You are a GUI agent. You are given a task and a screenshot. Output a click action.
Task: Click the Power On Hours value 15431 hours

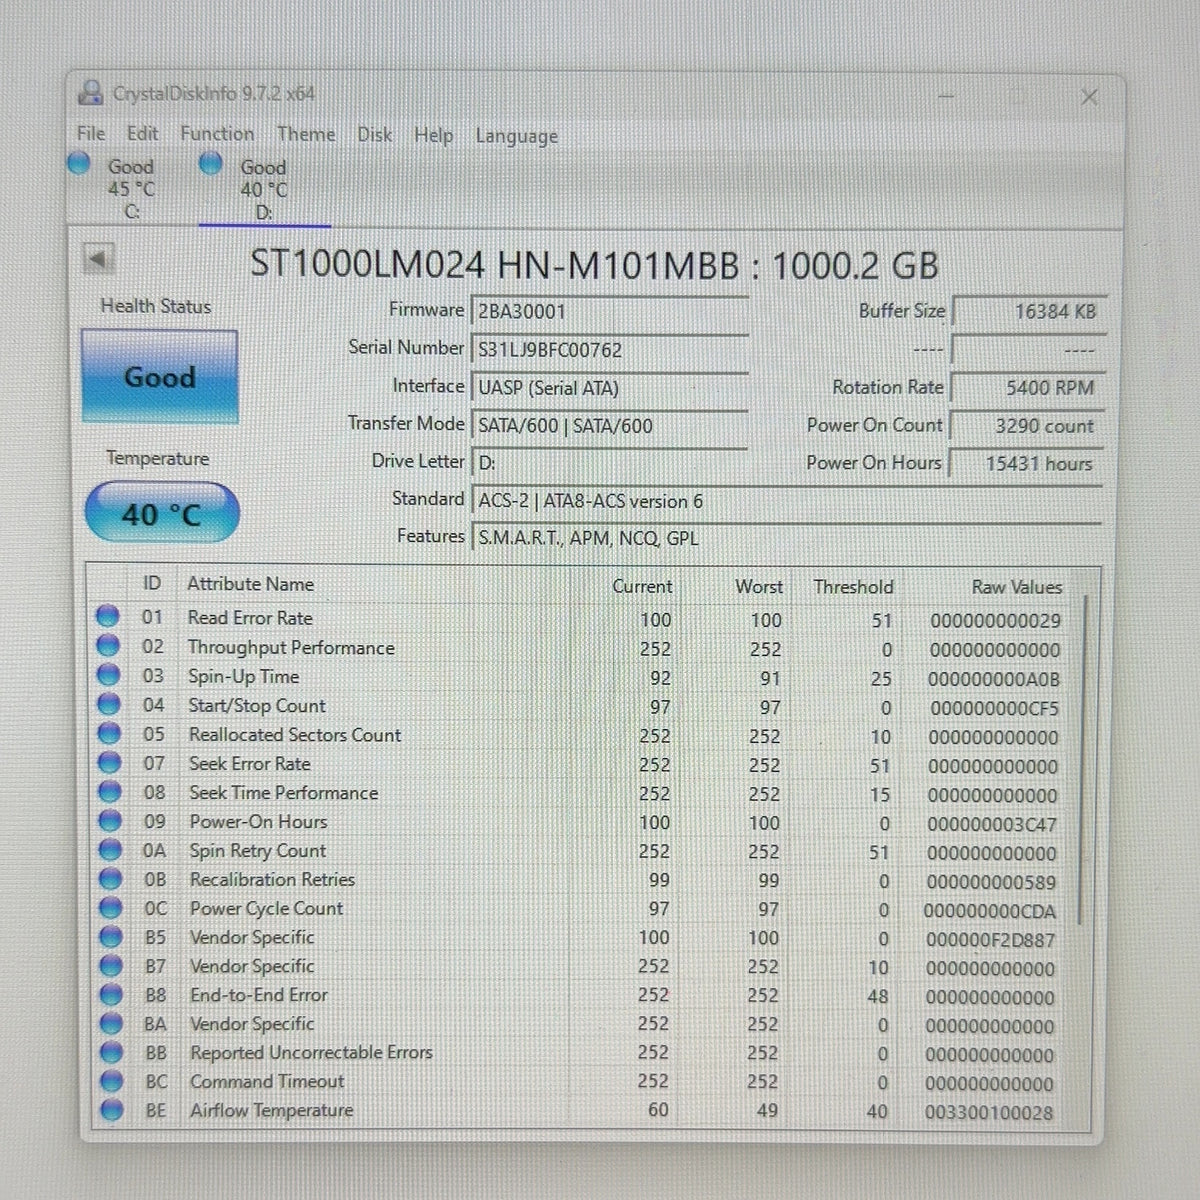click(x=1026, y=463)
